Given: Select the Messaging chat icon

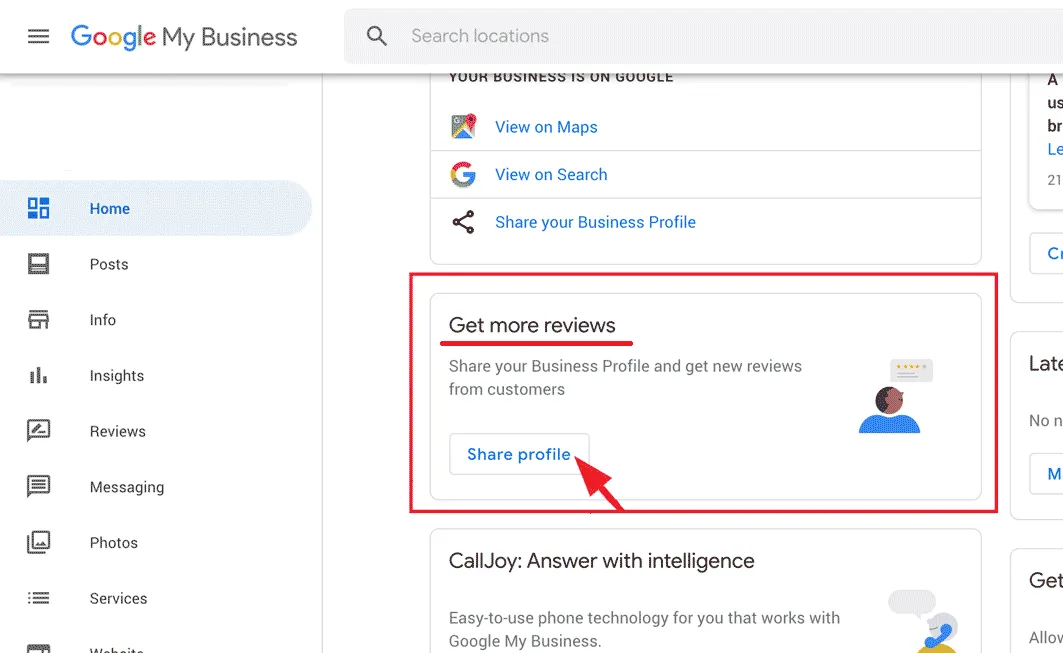Looking at the screenshot, I should 38,487.
